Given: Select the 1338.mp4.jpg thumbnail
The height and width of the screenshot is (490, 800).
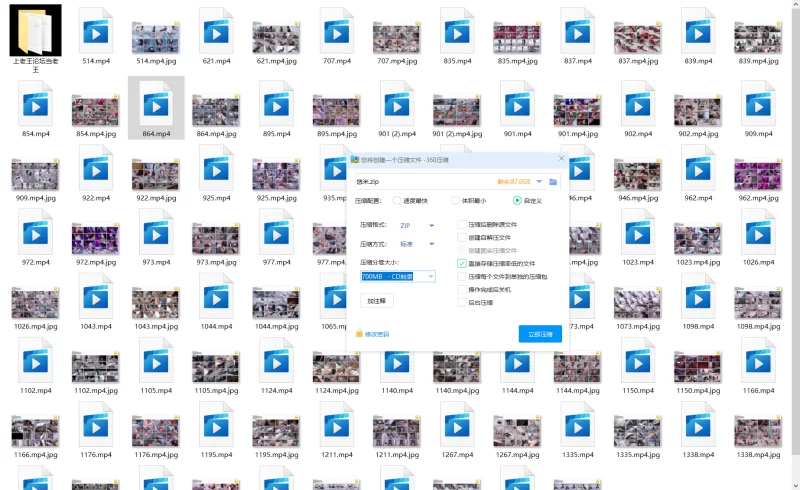Looking at the screenshot, I should 758,432.
